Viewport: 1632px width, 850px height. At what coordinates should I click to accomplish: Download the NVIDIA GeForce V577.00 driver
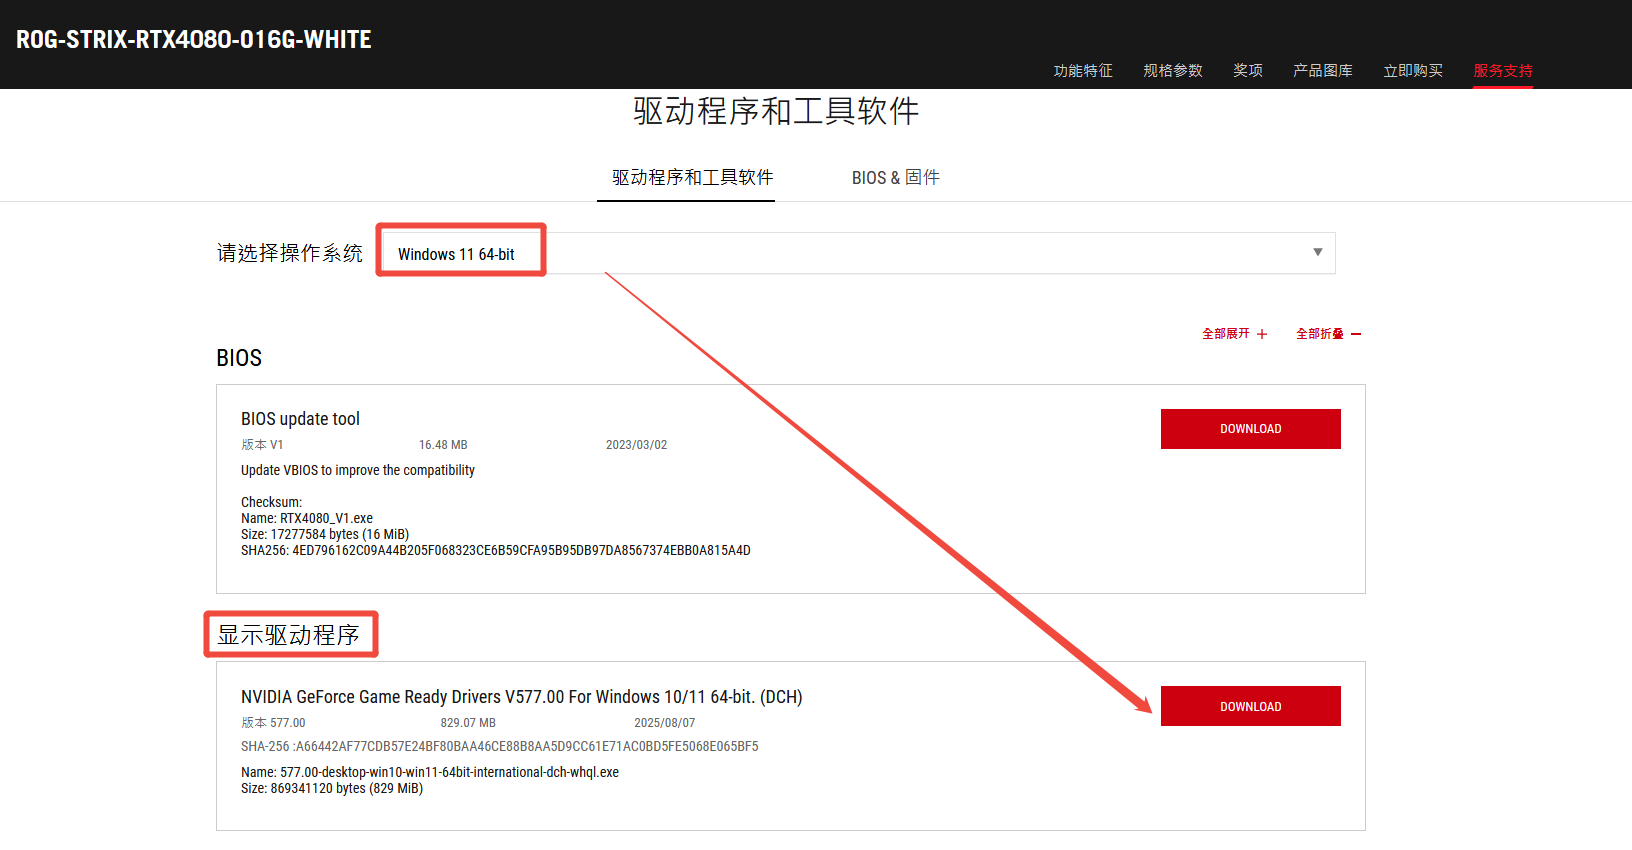(x=1250, y=706)
